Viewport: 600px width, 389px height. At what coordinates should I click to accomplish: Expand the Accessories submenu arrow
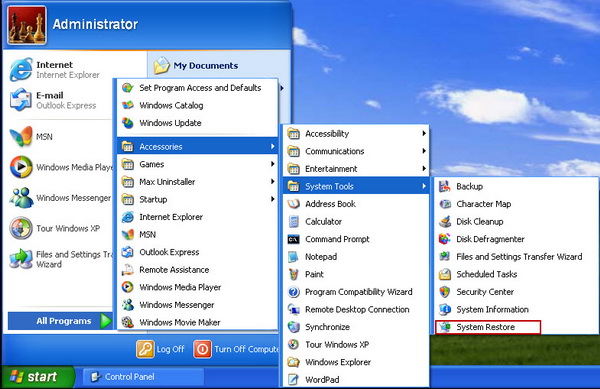272,146
